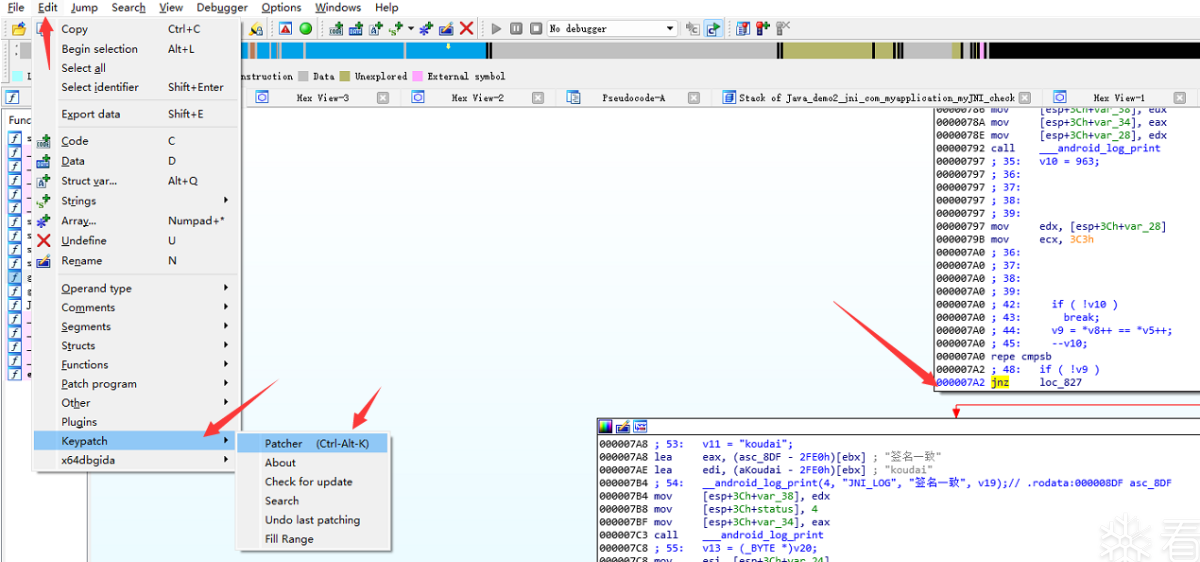Close the Hex View-3 tab
The image size is (1200, 562).
pos(383,97)
